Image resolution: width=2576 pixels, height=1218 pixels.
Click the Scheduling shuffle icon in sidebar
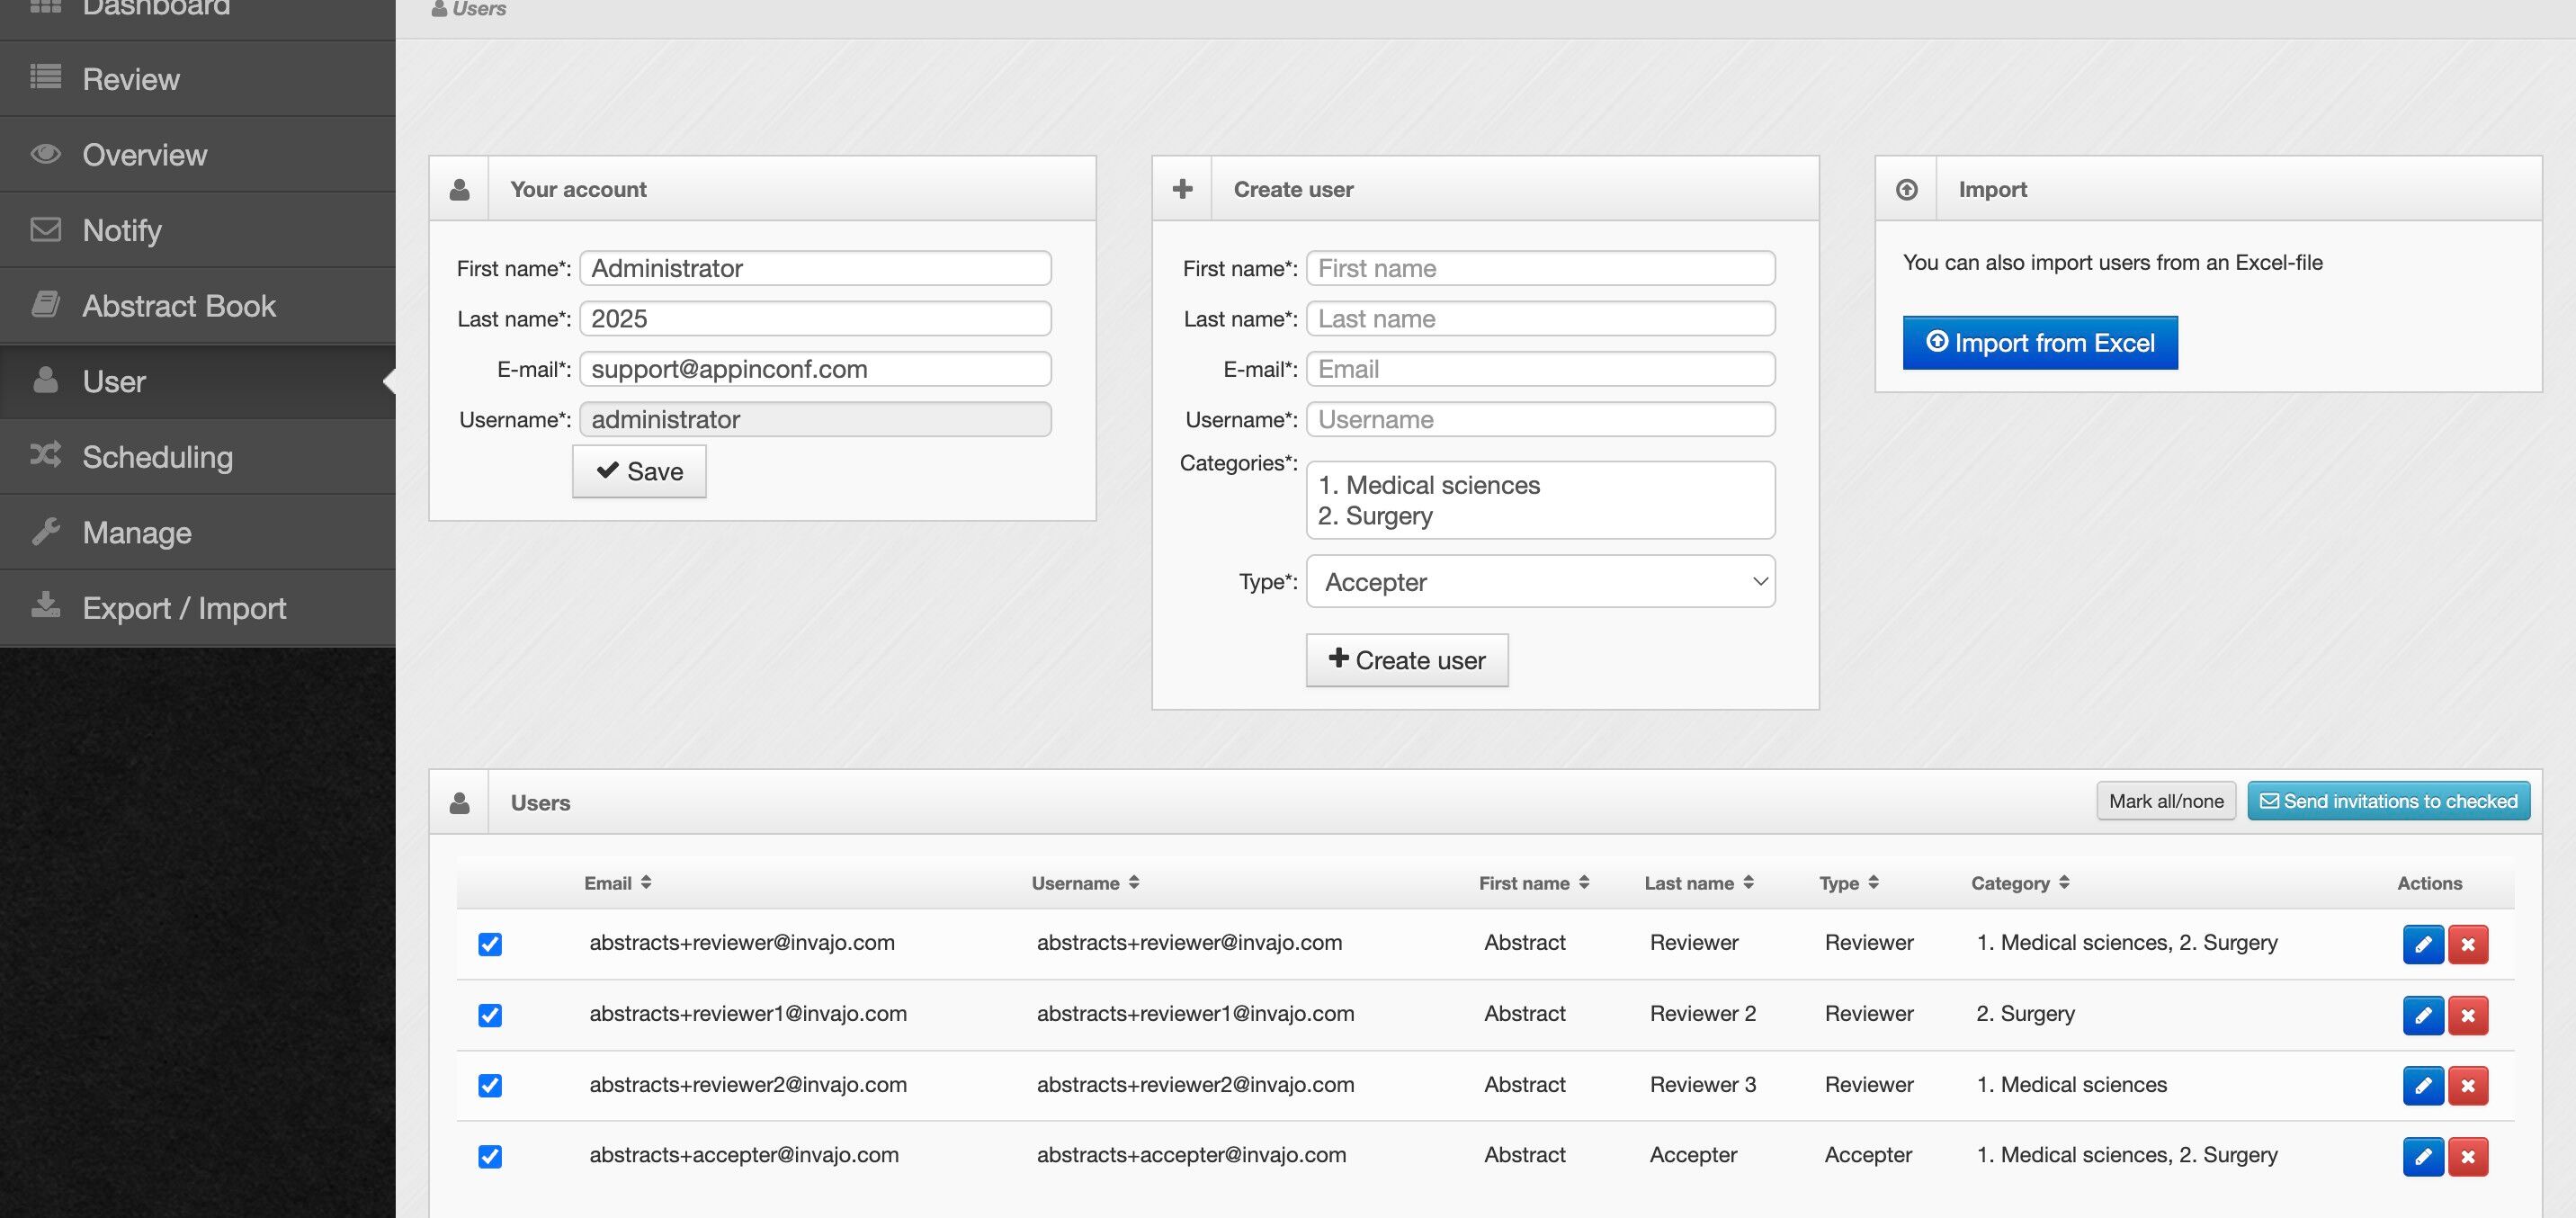point(45,456)
